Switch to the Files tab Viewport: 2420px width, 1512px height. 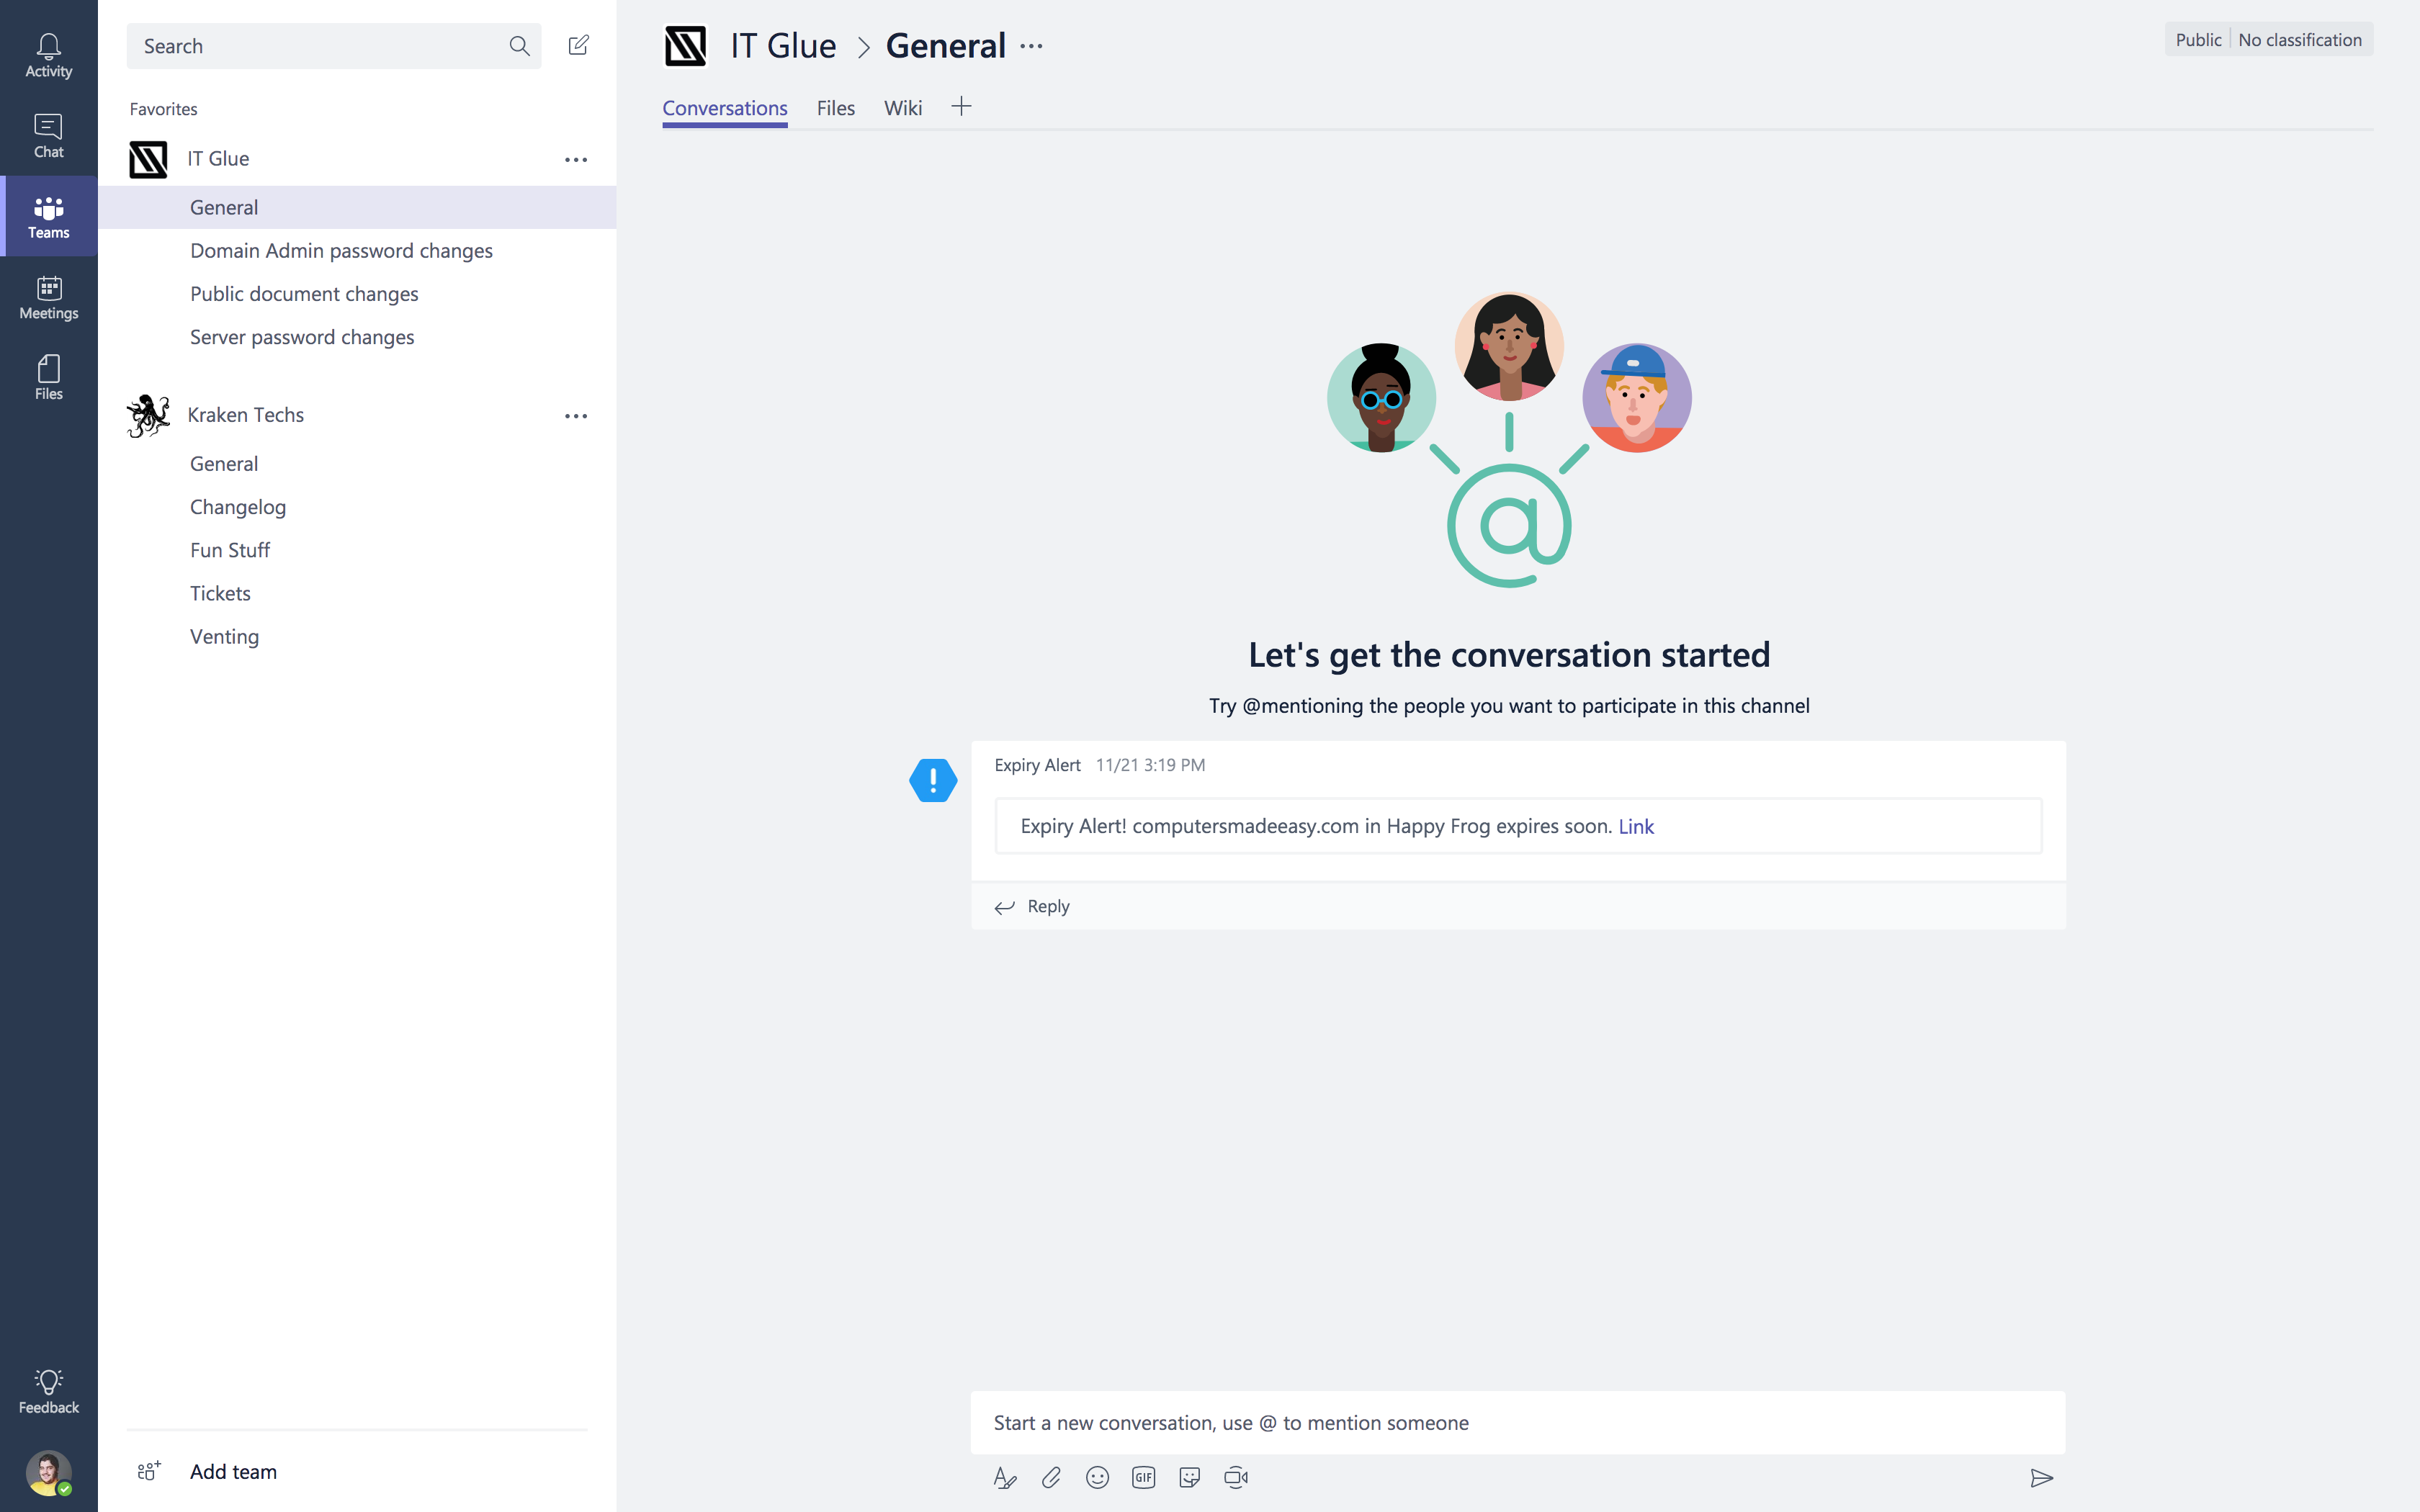coord(835,108)
